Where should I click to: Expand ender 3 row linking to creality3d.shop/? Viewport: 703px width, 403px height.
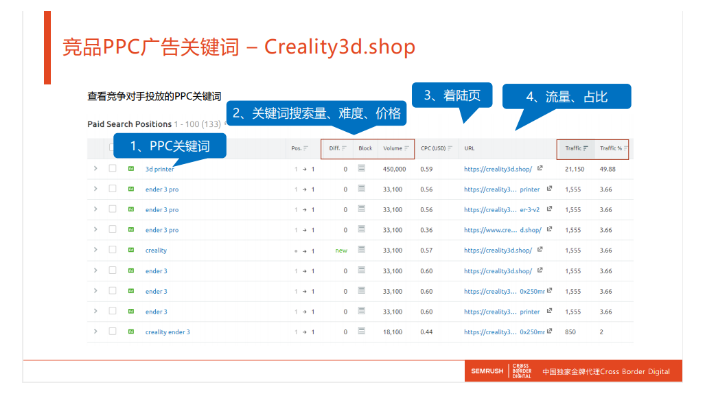coord(95,270)
